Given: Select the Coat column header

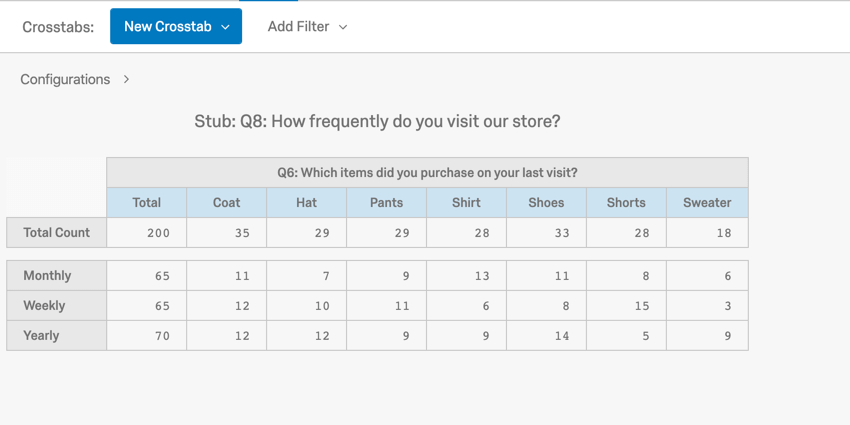Looking at the screenshot, I should (226, 202).
